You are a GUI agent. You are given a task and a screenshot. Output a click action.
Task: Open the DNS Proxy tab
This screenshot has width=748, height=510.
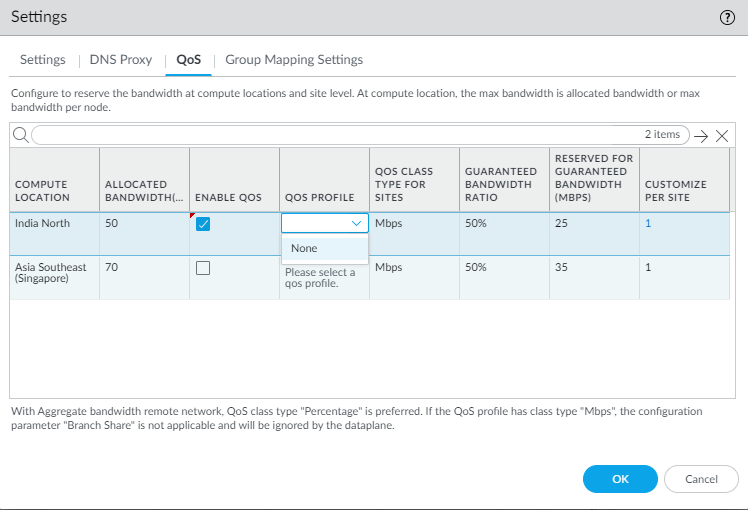[121, 60]
